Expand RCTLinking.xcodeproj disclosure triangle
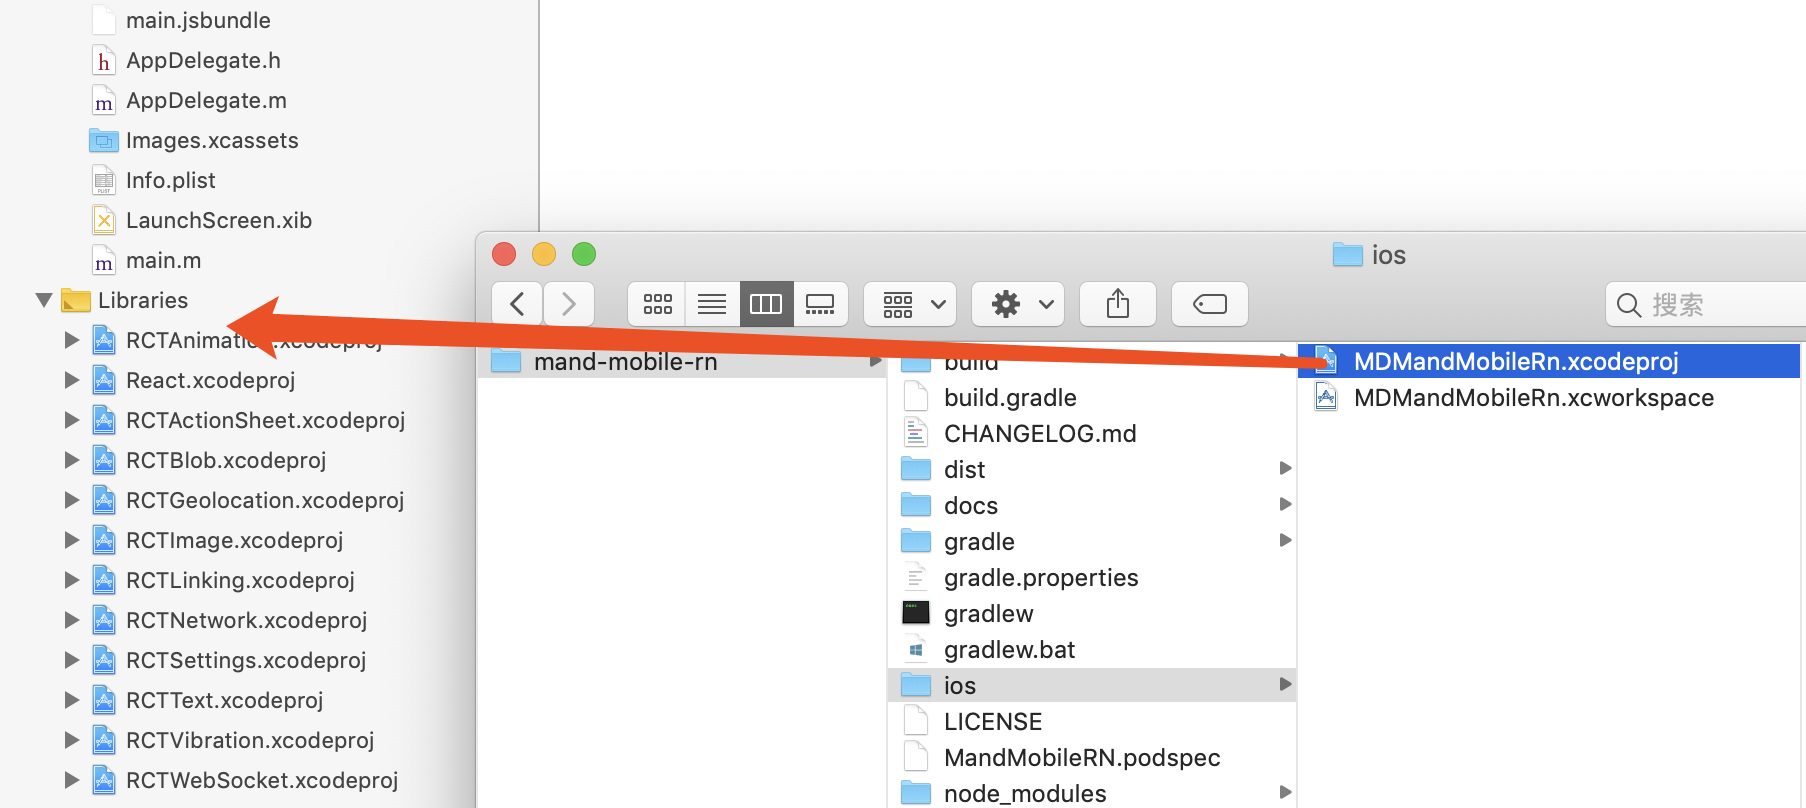Viewport: 1806px width, 808px height. (72, 580)
